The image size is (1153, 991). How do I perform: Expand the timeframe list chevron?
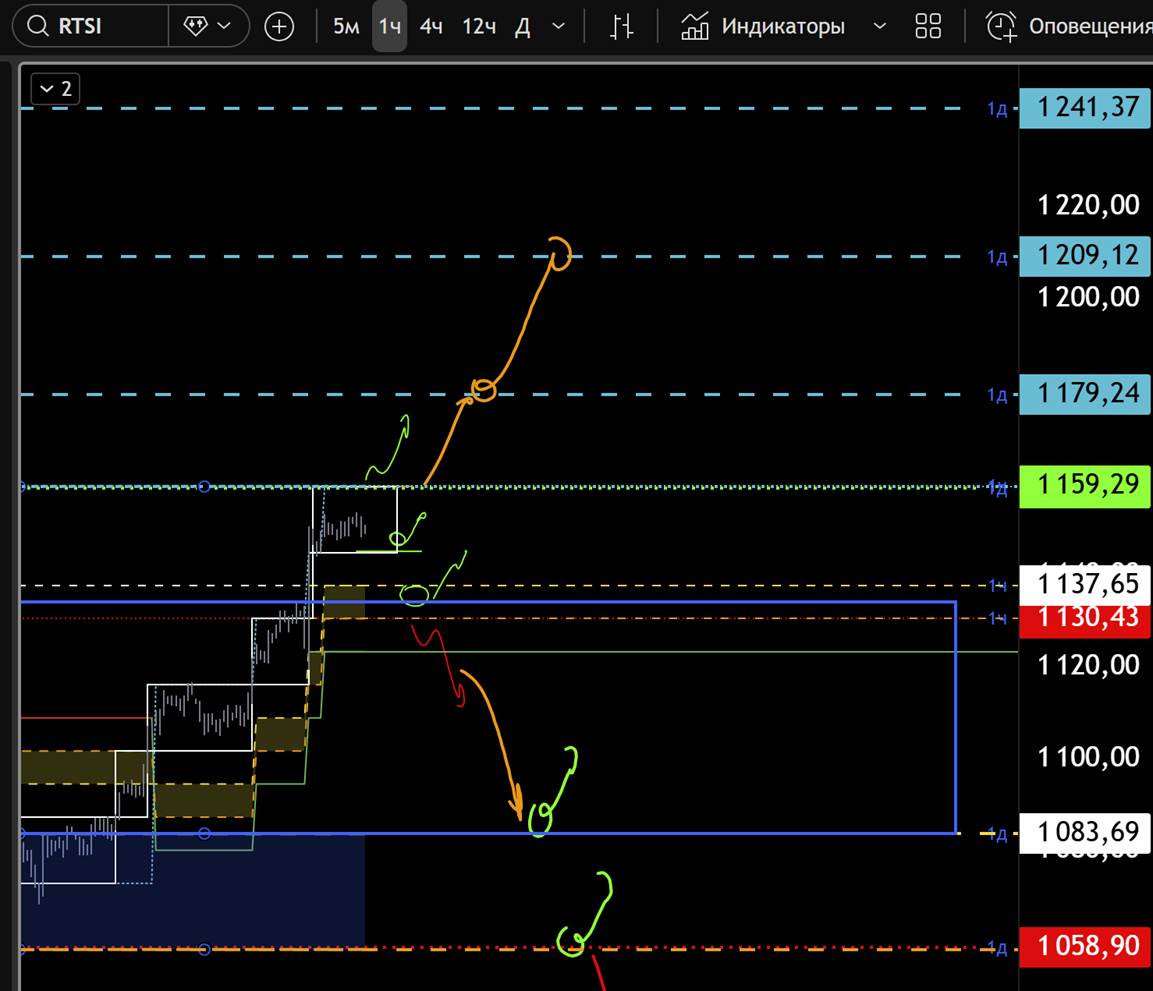pyautogui.click(x=559, y=27)
